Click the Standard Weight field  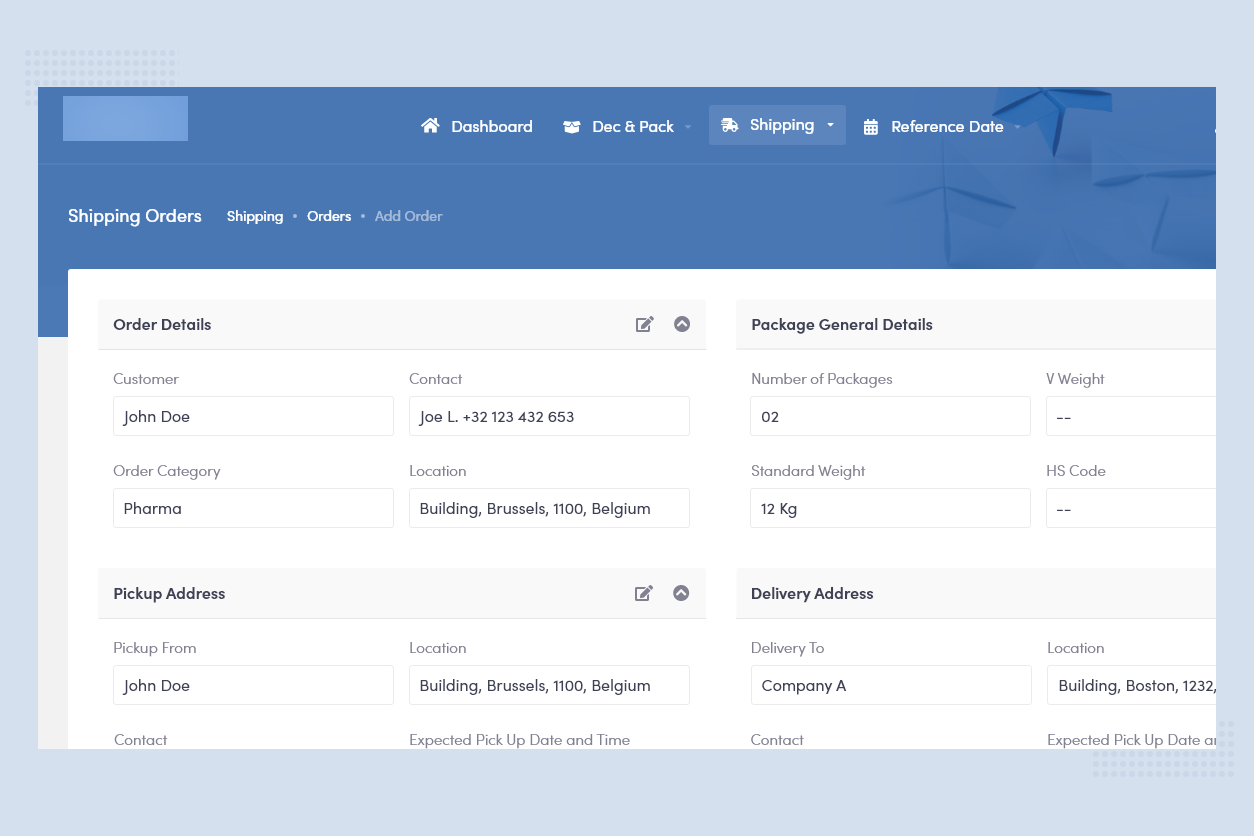tap(890, 508)
